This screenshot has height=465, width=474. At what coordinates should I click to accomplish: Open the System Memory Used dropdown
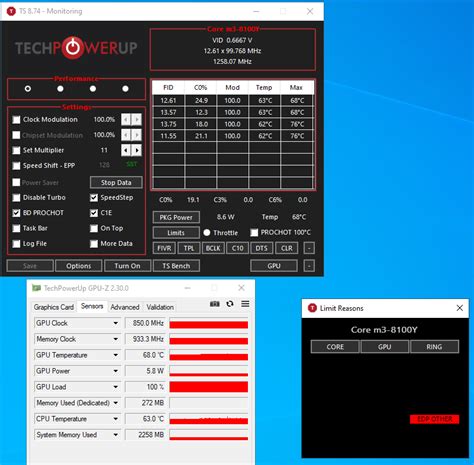pyautogui.click(x=116, y=435)
